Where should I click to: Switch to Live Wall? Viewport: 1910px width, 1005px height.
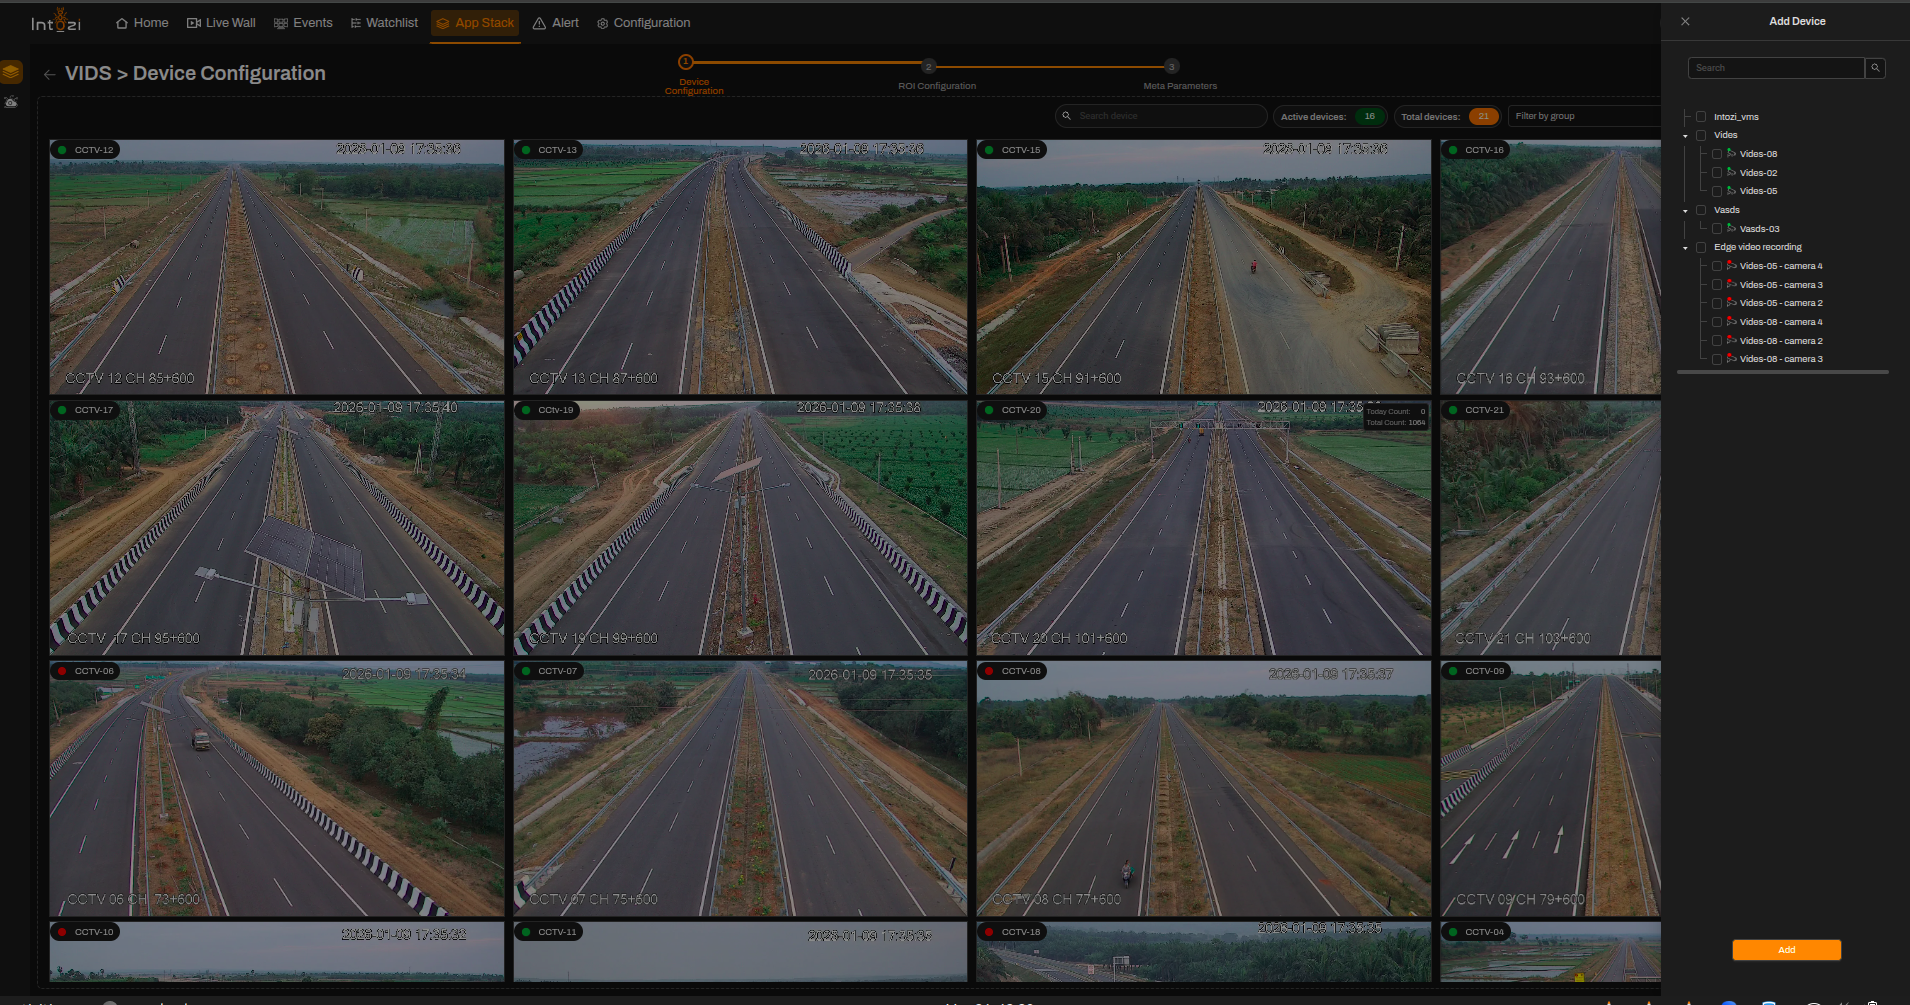(x=221, y=23)
